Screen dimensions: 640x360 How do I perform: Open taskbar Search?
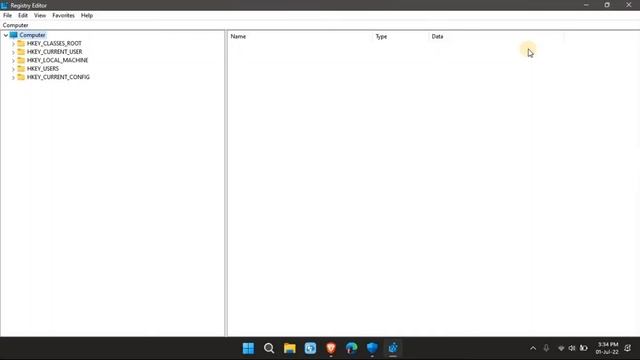point(269,348)
